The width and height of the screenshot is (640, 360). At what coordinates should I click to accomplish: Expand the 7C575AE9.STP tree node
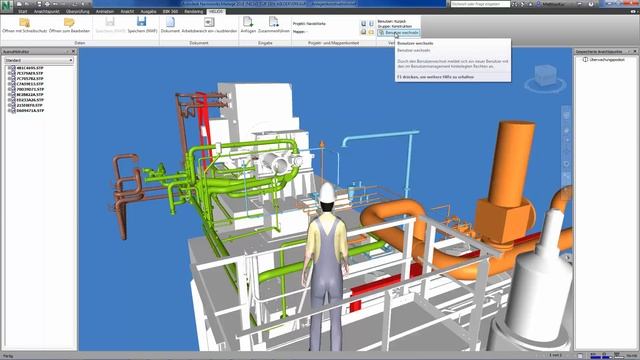(x=9, y=73)
